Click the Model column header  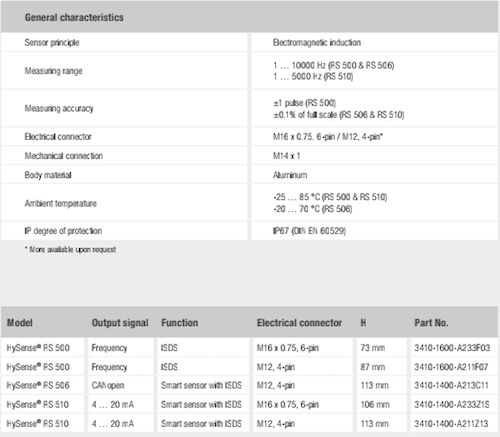20,323
